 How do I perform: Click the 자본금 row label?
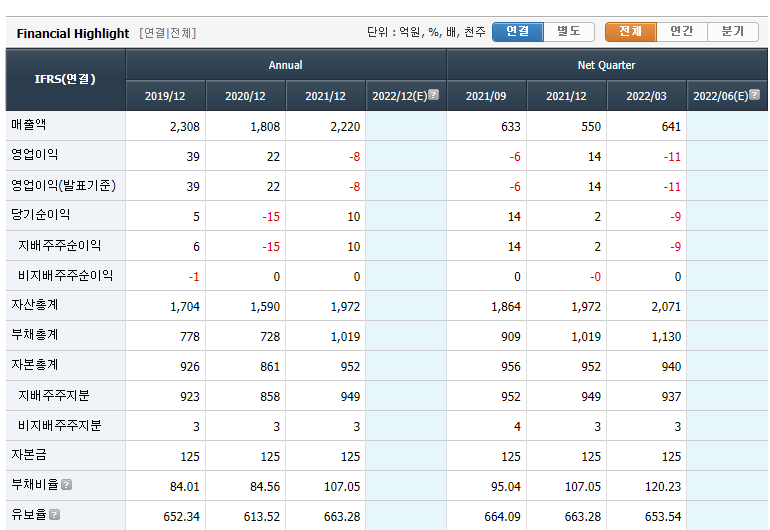[28, 454]
